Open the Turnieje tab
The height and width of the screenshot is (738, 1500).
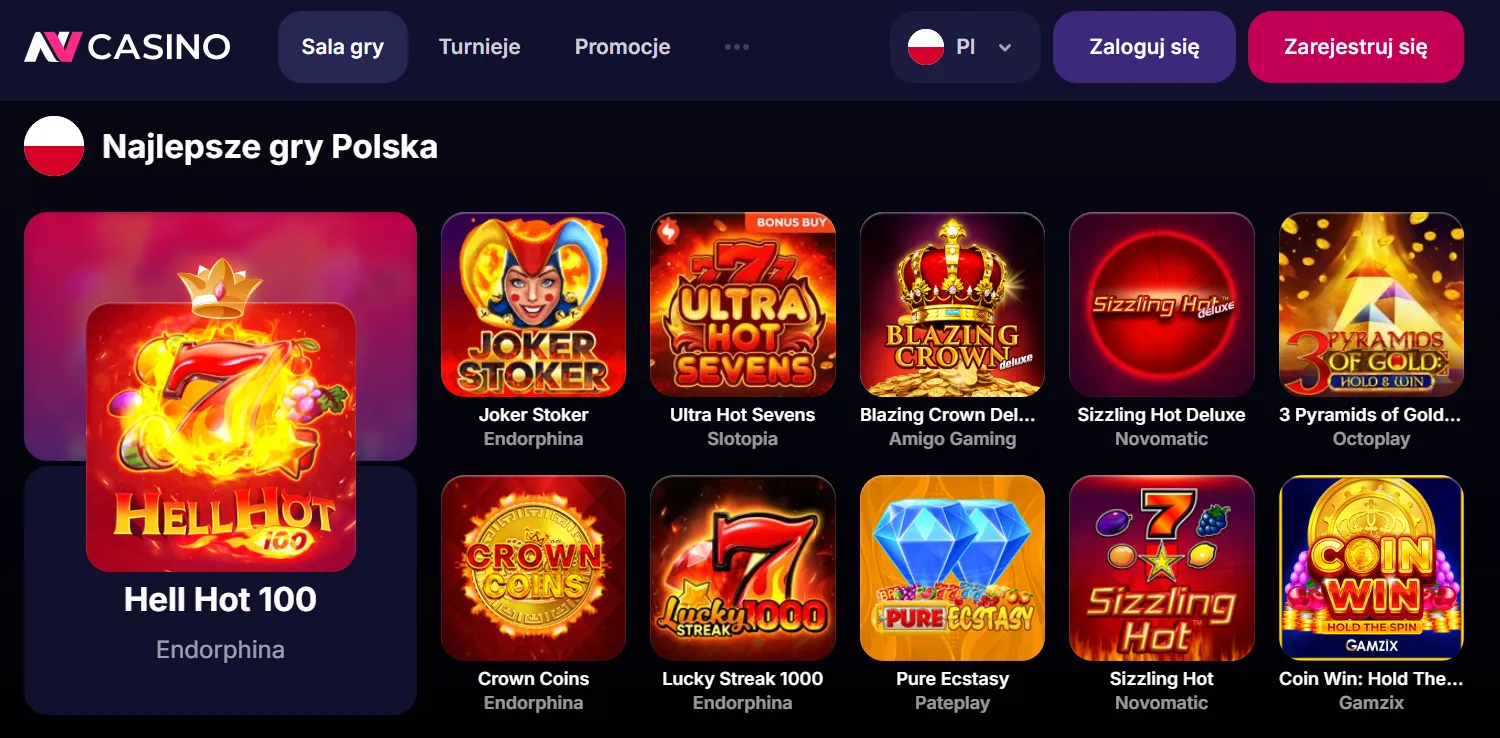(480, 47)
